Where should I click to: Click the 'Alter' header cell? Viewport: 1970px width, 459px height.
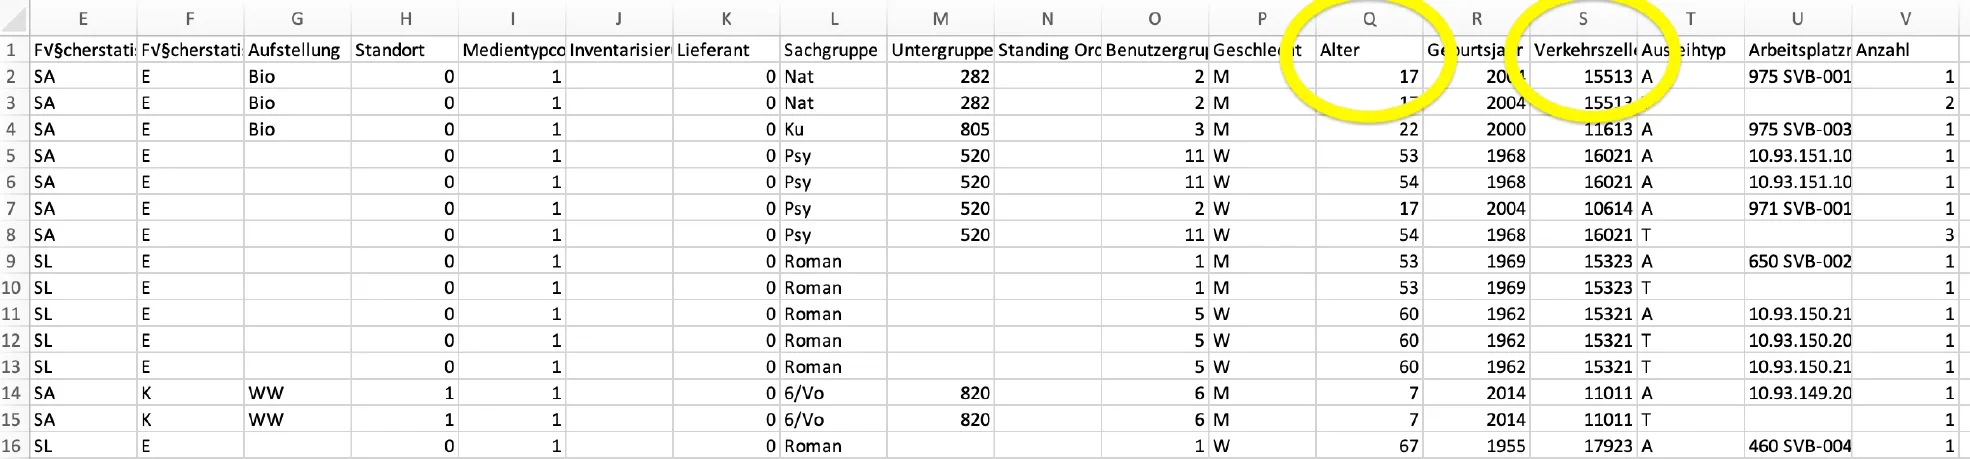tap(1369, 50)
